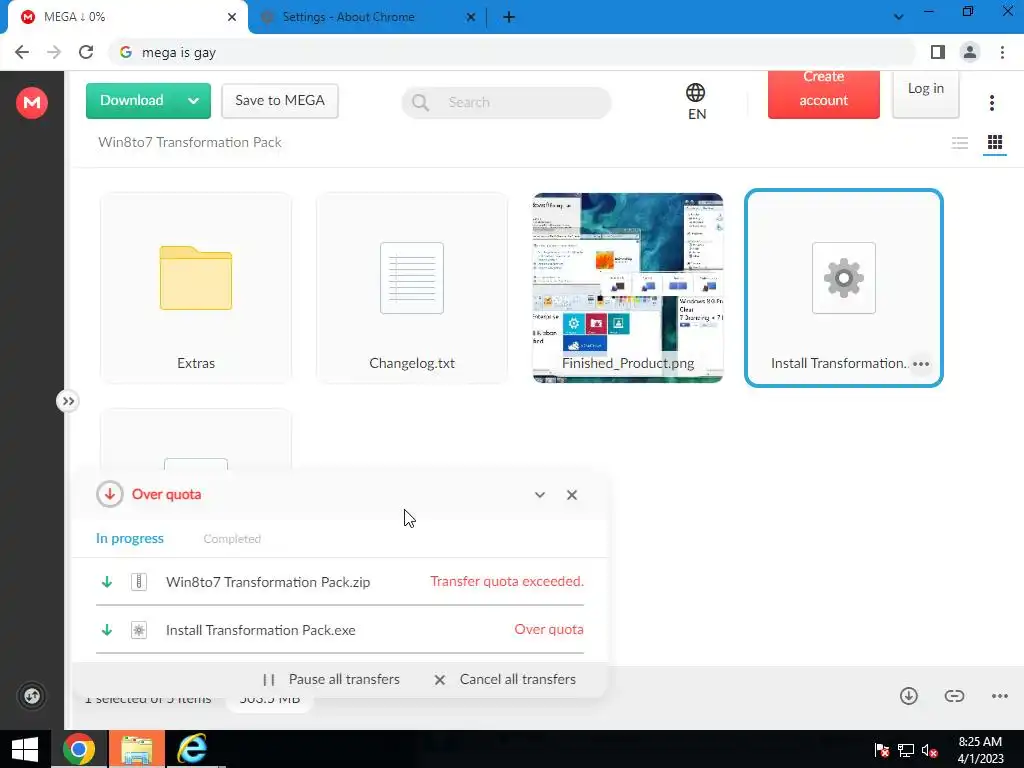Reload the page in Chrome

pos(86,52)
